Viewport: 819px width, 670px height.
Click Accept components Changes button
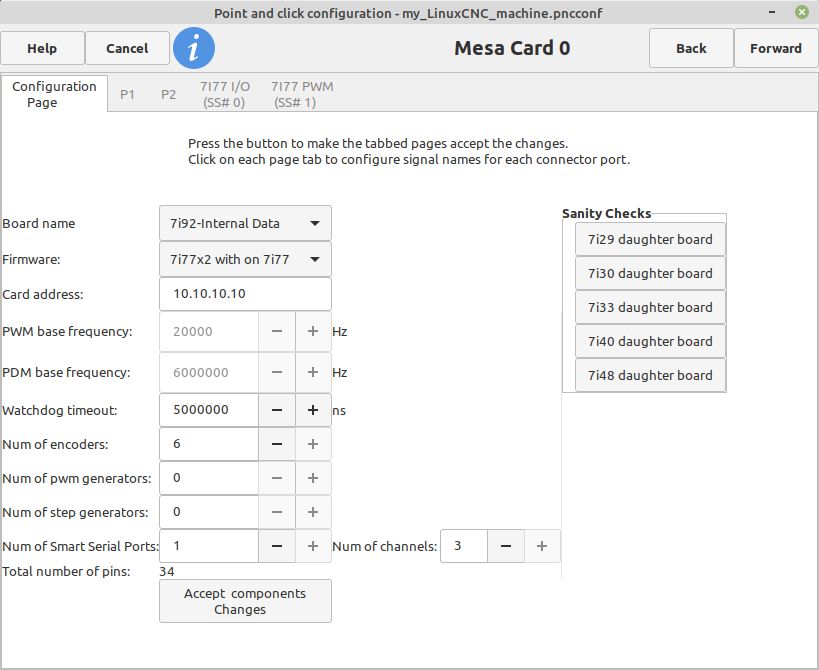click(245, 601)
